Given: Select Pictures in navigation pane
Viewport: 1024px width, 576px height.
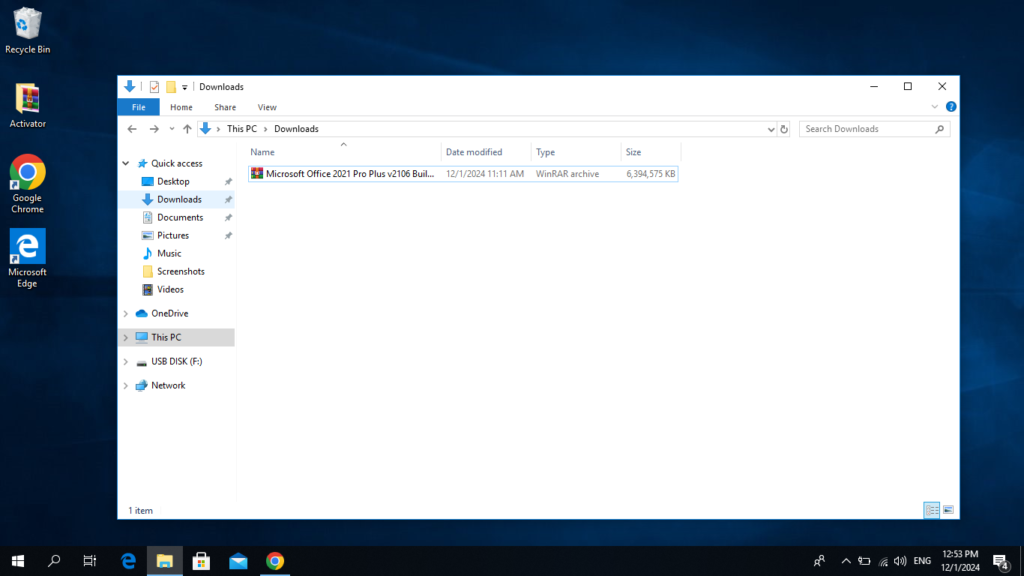Looking at the screenshot, I should [x=172, y=235].
